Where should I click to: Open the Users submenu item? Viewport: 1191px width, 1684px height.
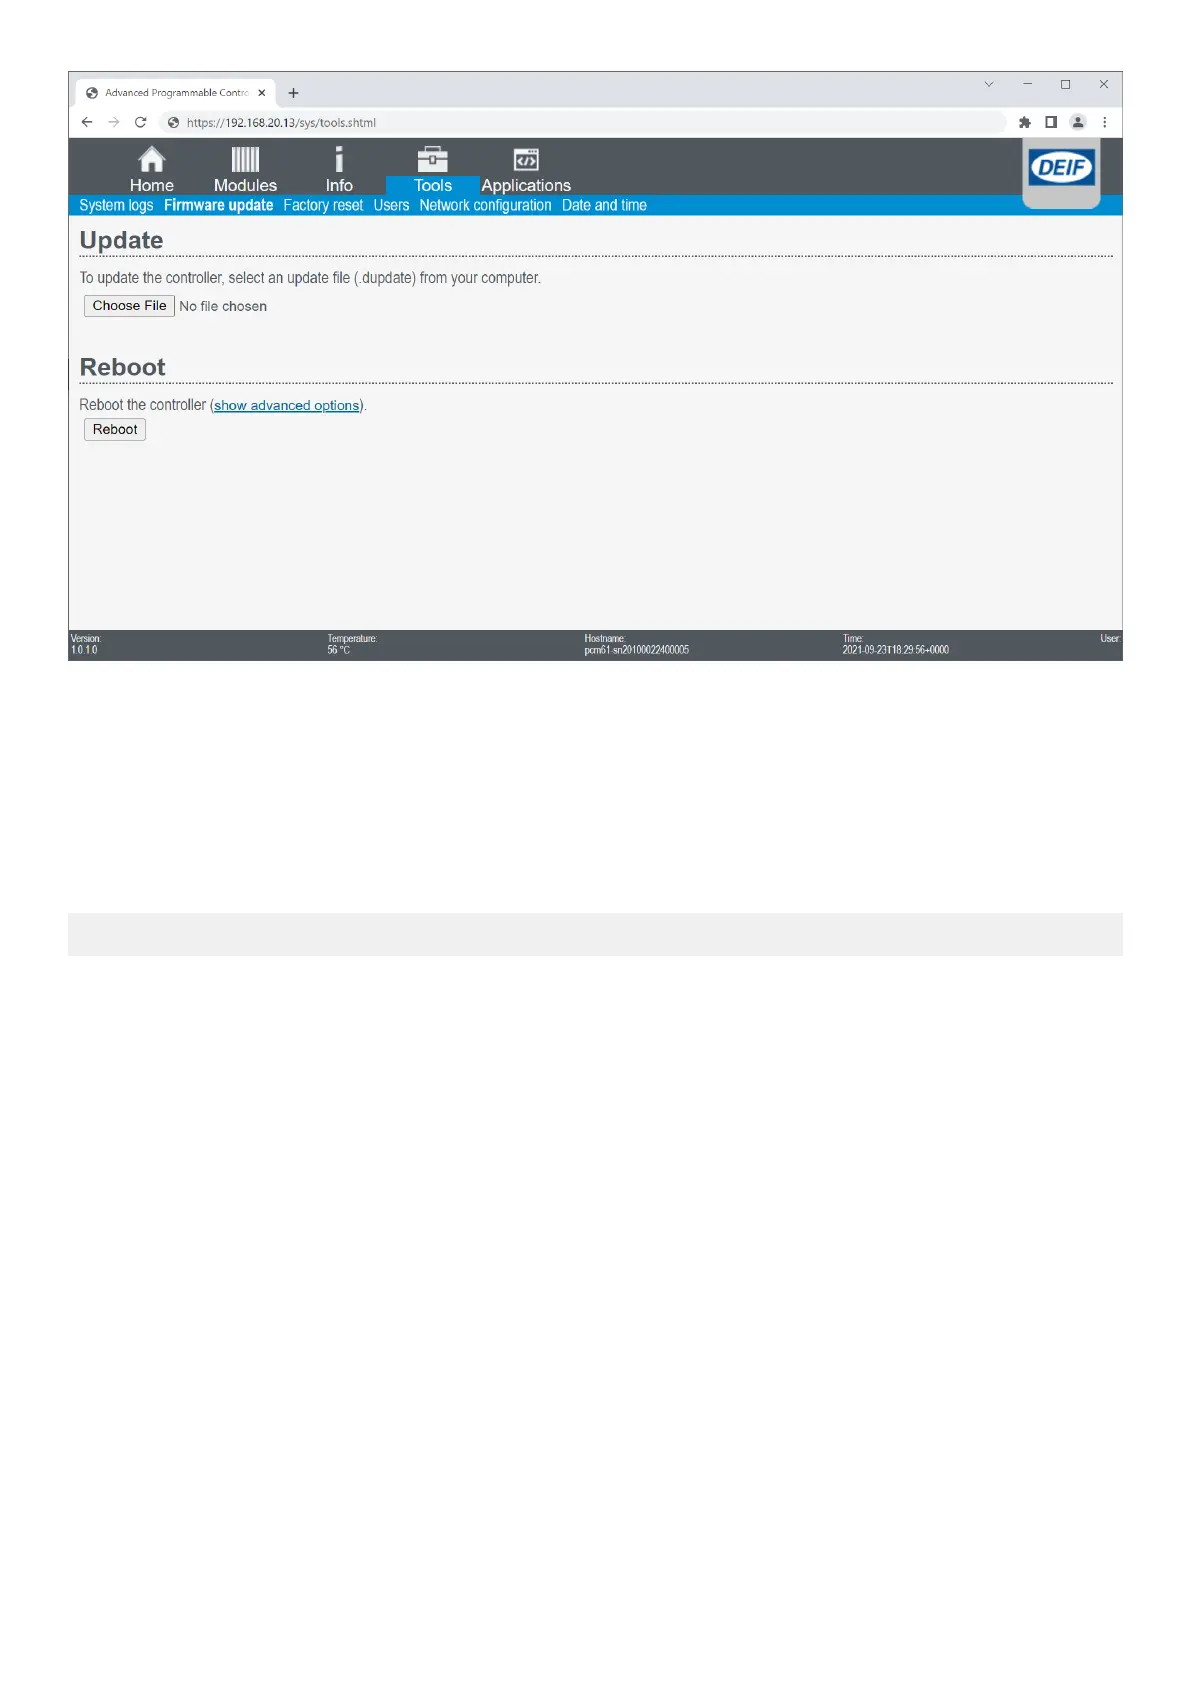[391, 205]
